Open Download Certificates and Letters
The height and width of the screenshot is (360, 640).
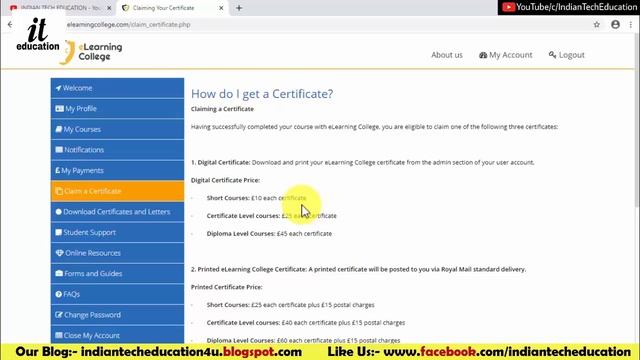coord(117,211)
